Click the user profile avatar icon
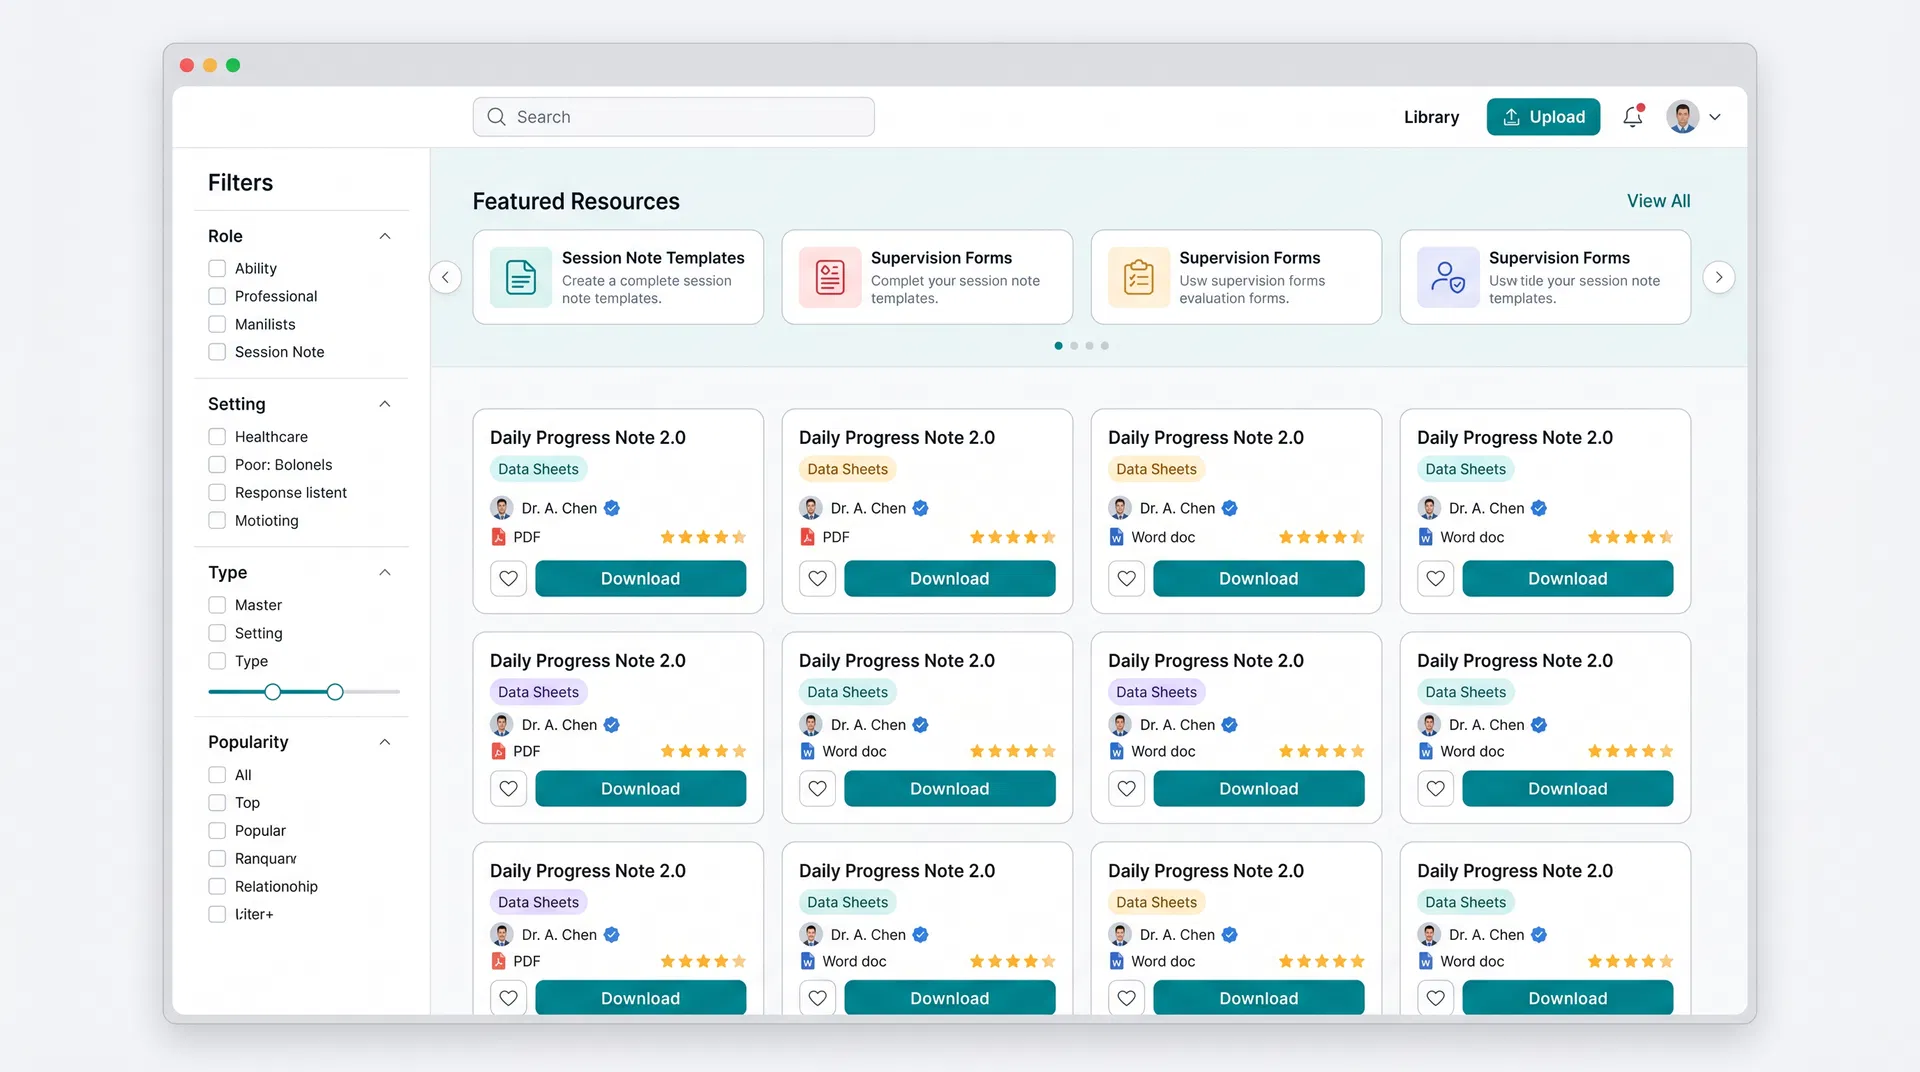The width and height of the screenshot is (1920, 1072). [x=1683, y=116]
